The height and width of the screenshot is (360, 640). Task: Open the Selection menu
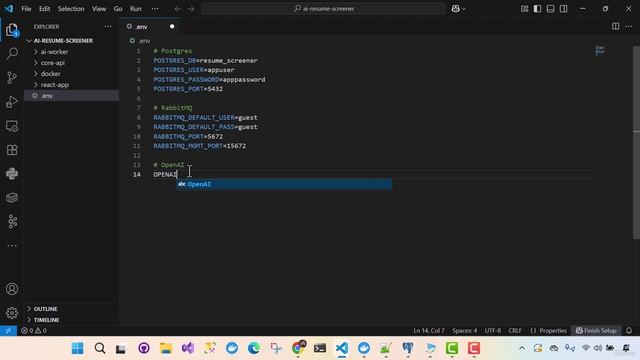click(71, 9)
